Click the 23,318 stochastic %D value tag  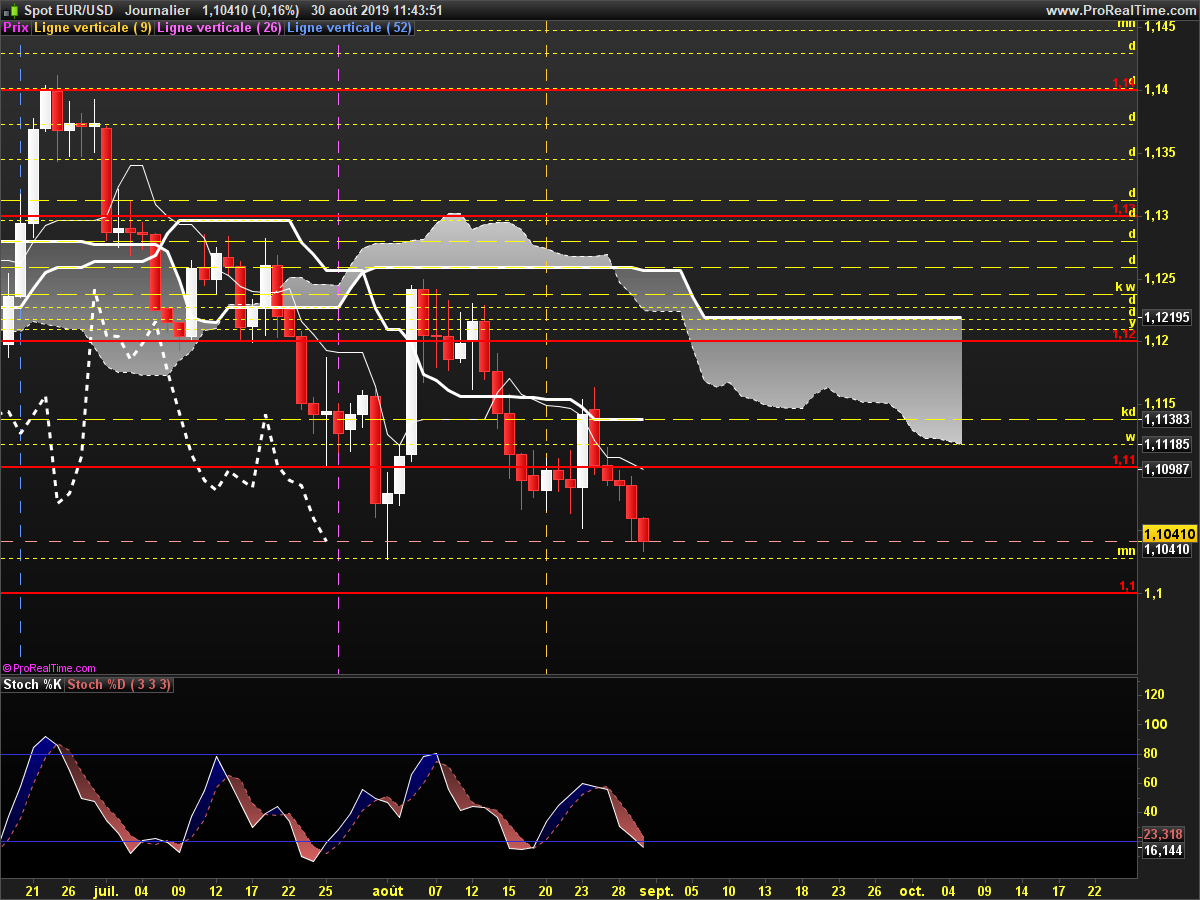point(1163,834)
